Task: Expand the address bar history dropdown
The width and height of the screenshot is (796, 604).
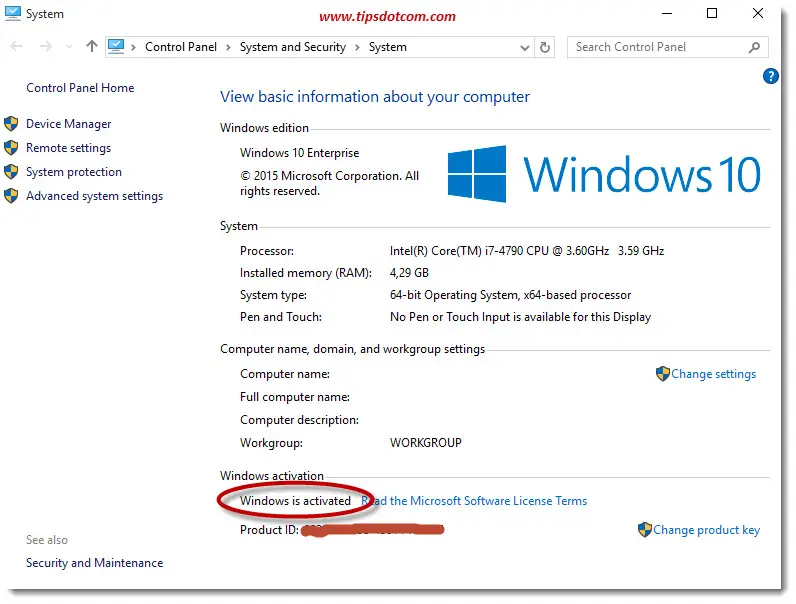Action: 524,48
